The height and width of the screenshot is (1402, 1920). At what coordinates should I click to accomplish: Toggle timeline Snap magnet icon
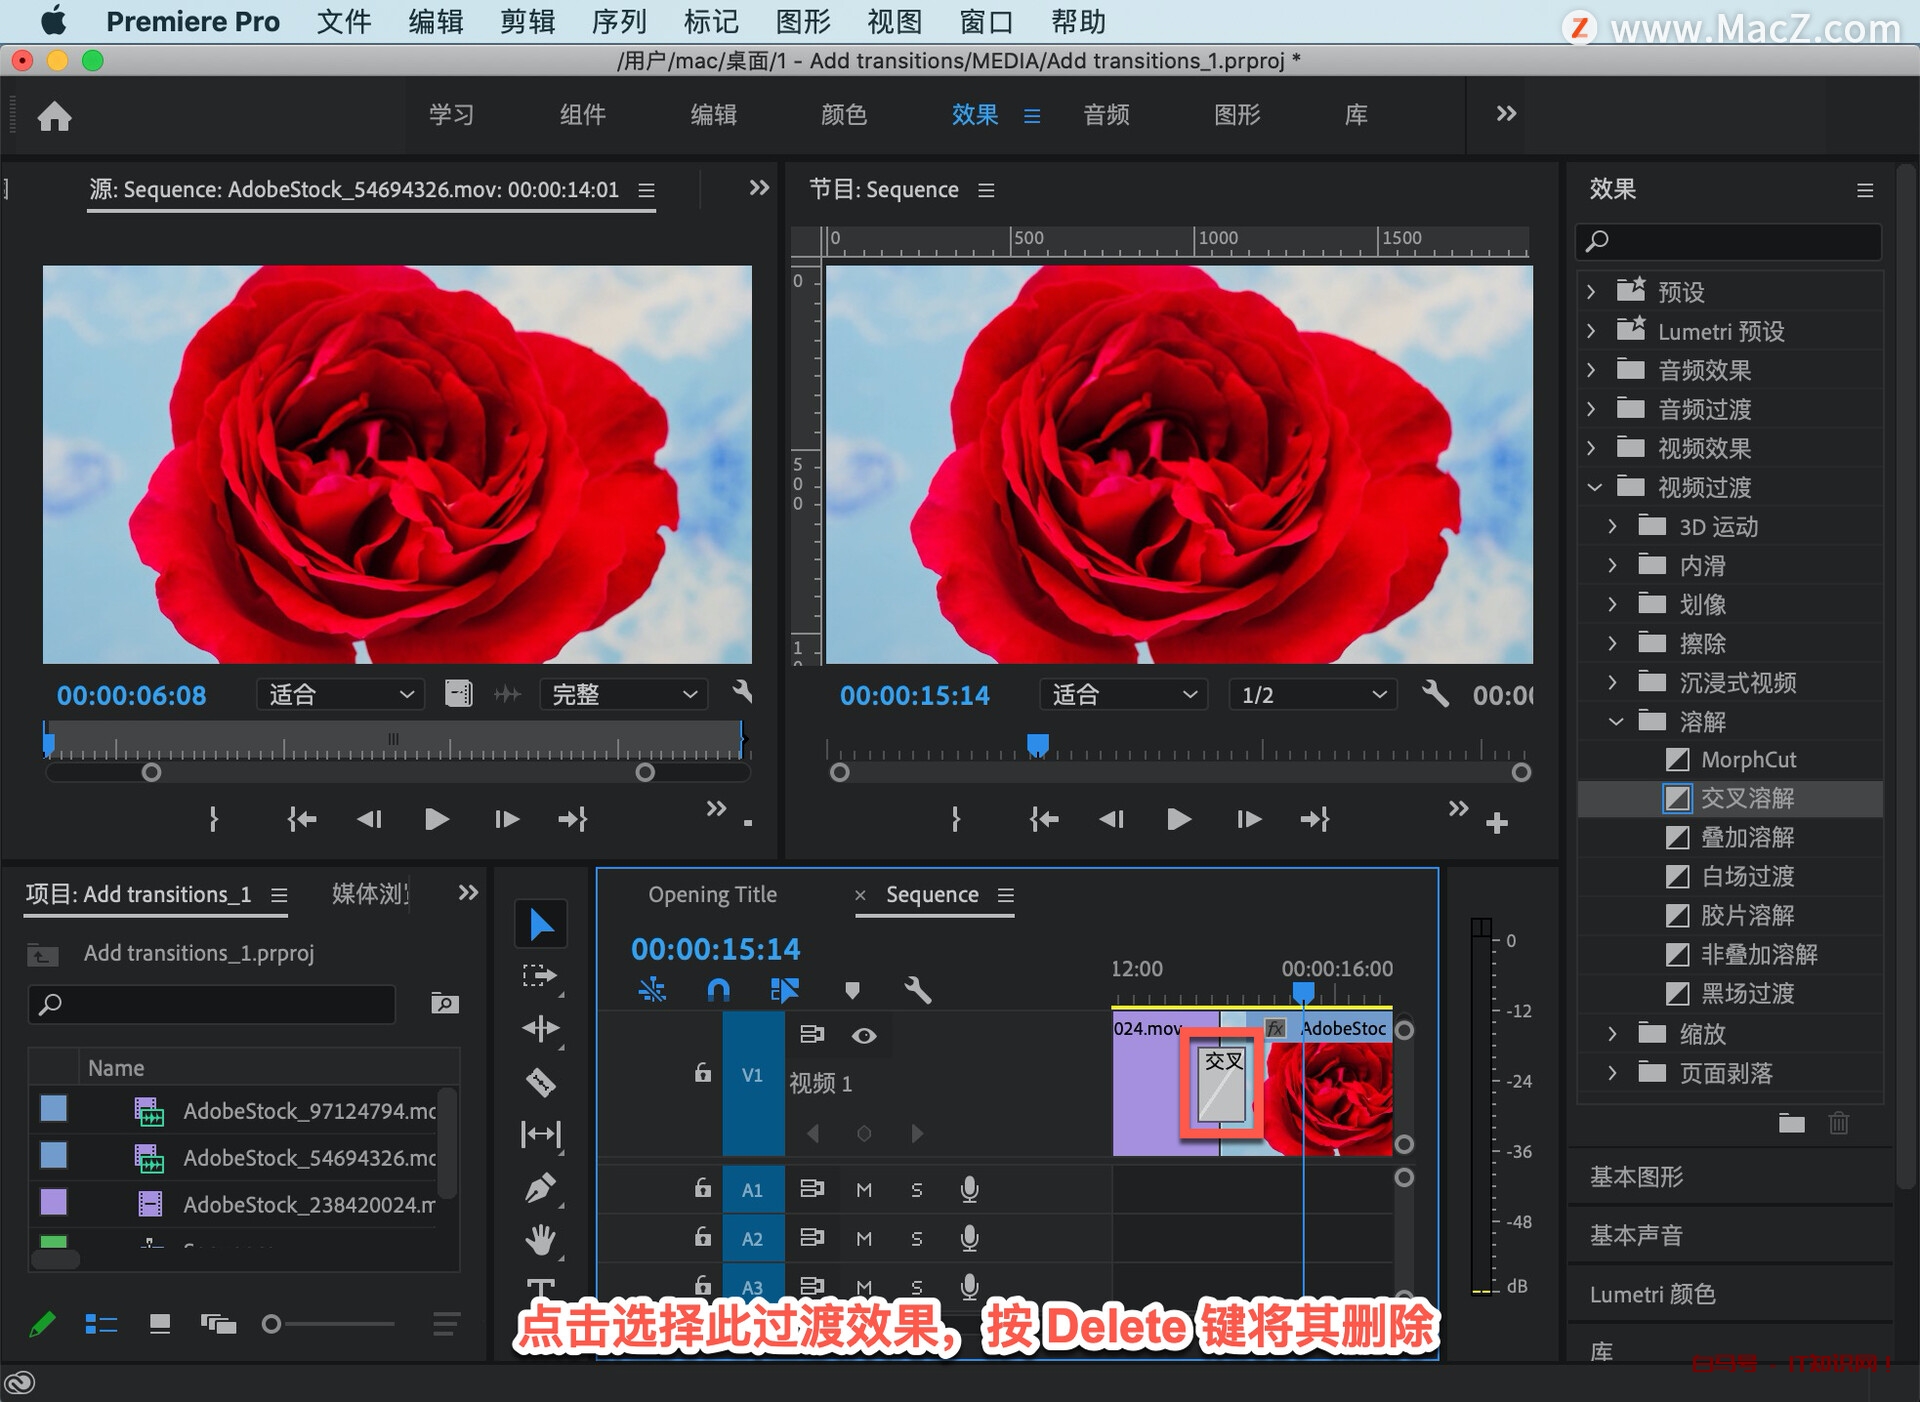point(718,990)
